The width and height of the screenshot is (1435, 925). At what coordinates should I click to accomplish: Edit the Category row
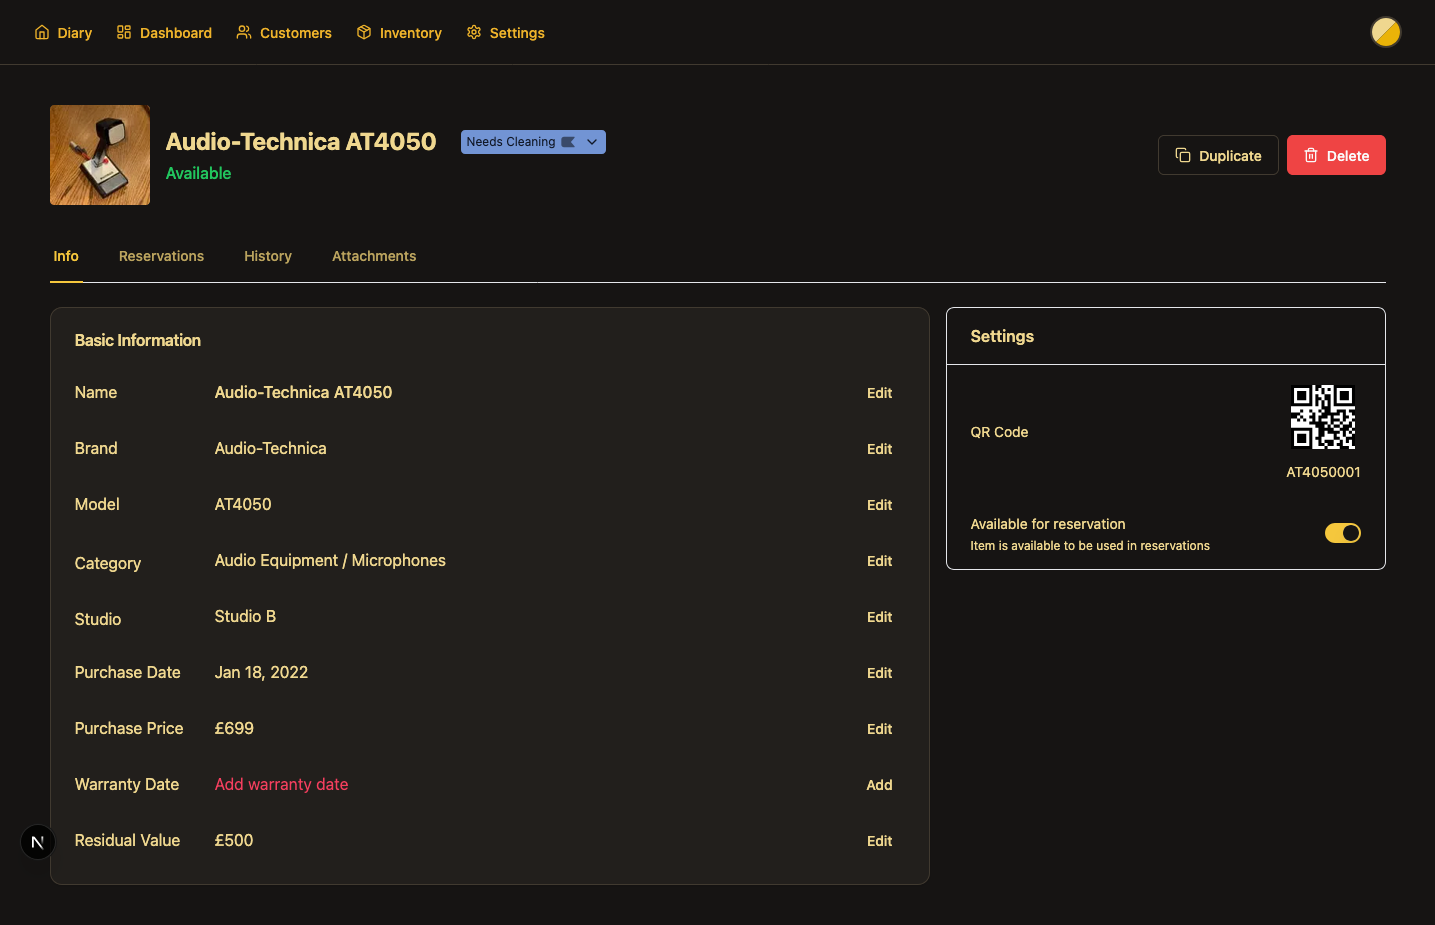[879, 561]
